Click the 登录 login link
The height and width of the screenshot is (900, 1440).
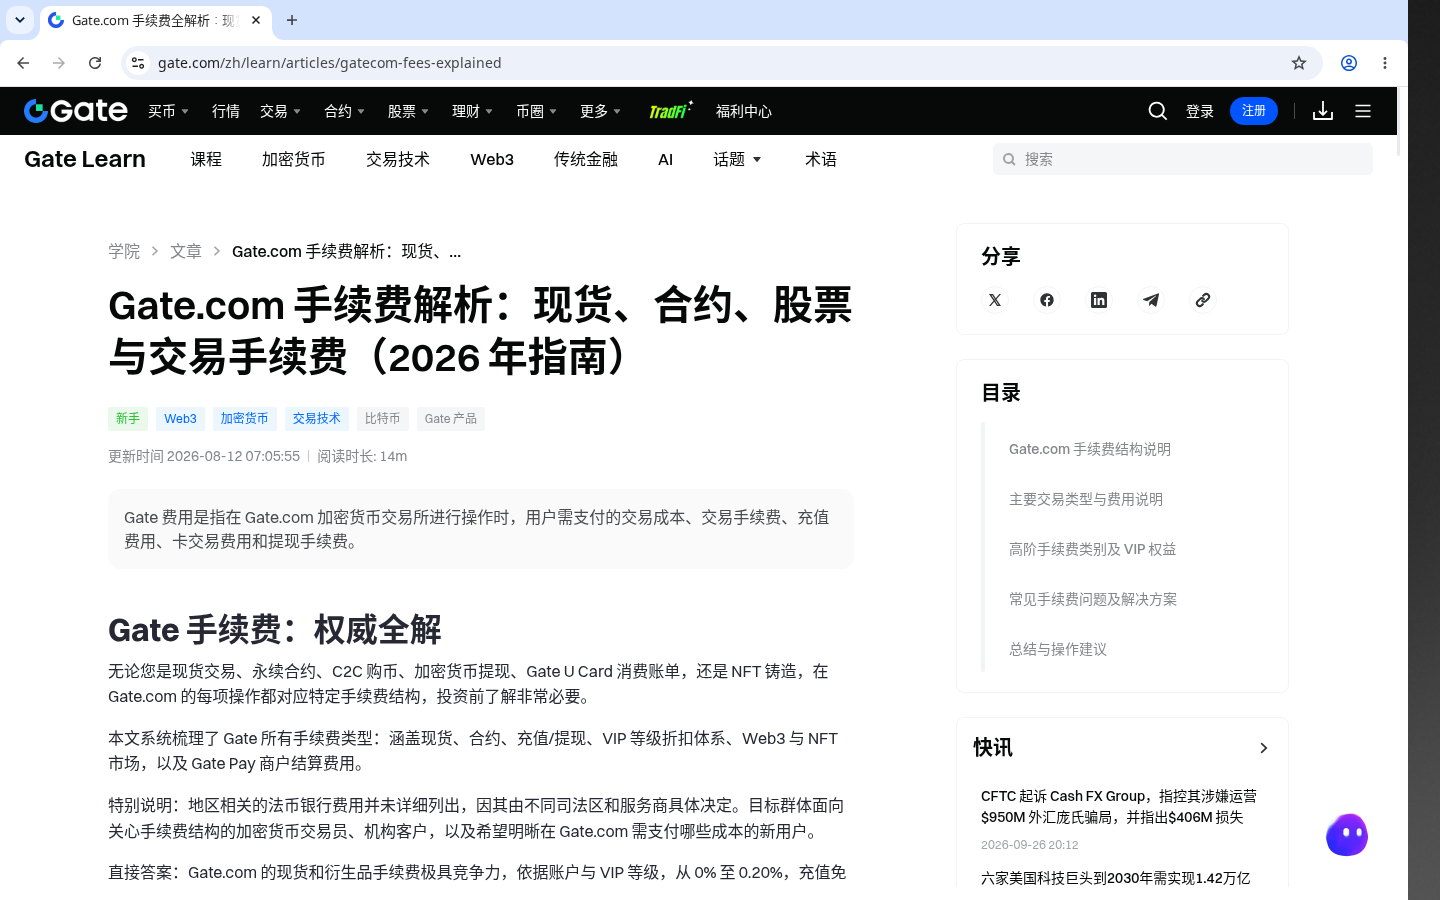click(x=1200, y=111)
